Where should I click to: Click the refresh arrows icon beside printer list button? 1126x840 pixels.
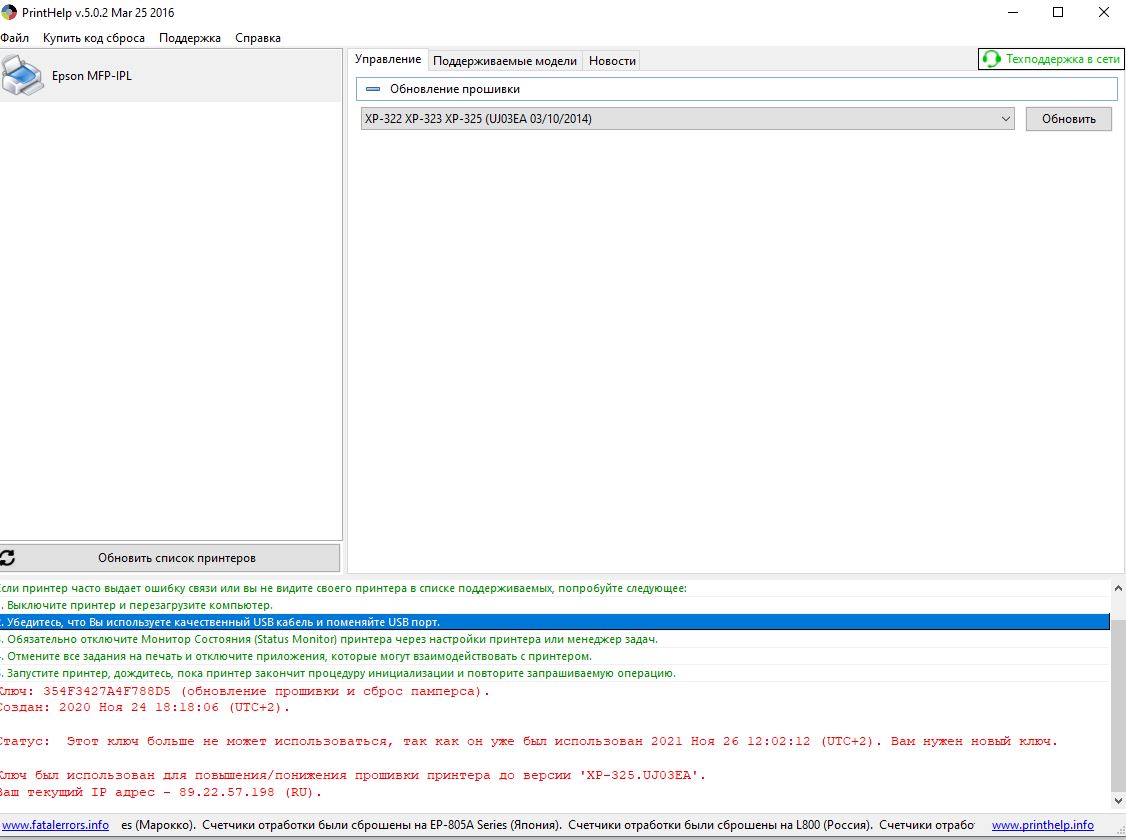pyautogui.click(x=8, y=558)
